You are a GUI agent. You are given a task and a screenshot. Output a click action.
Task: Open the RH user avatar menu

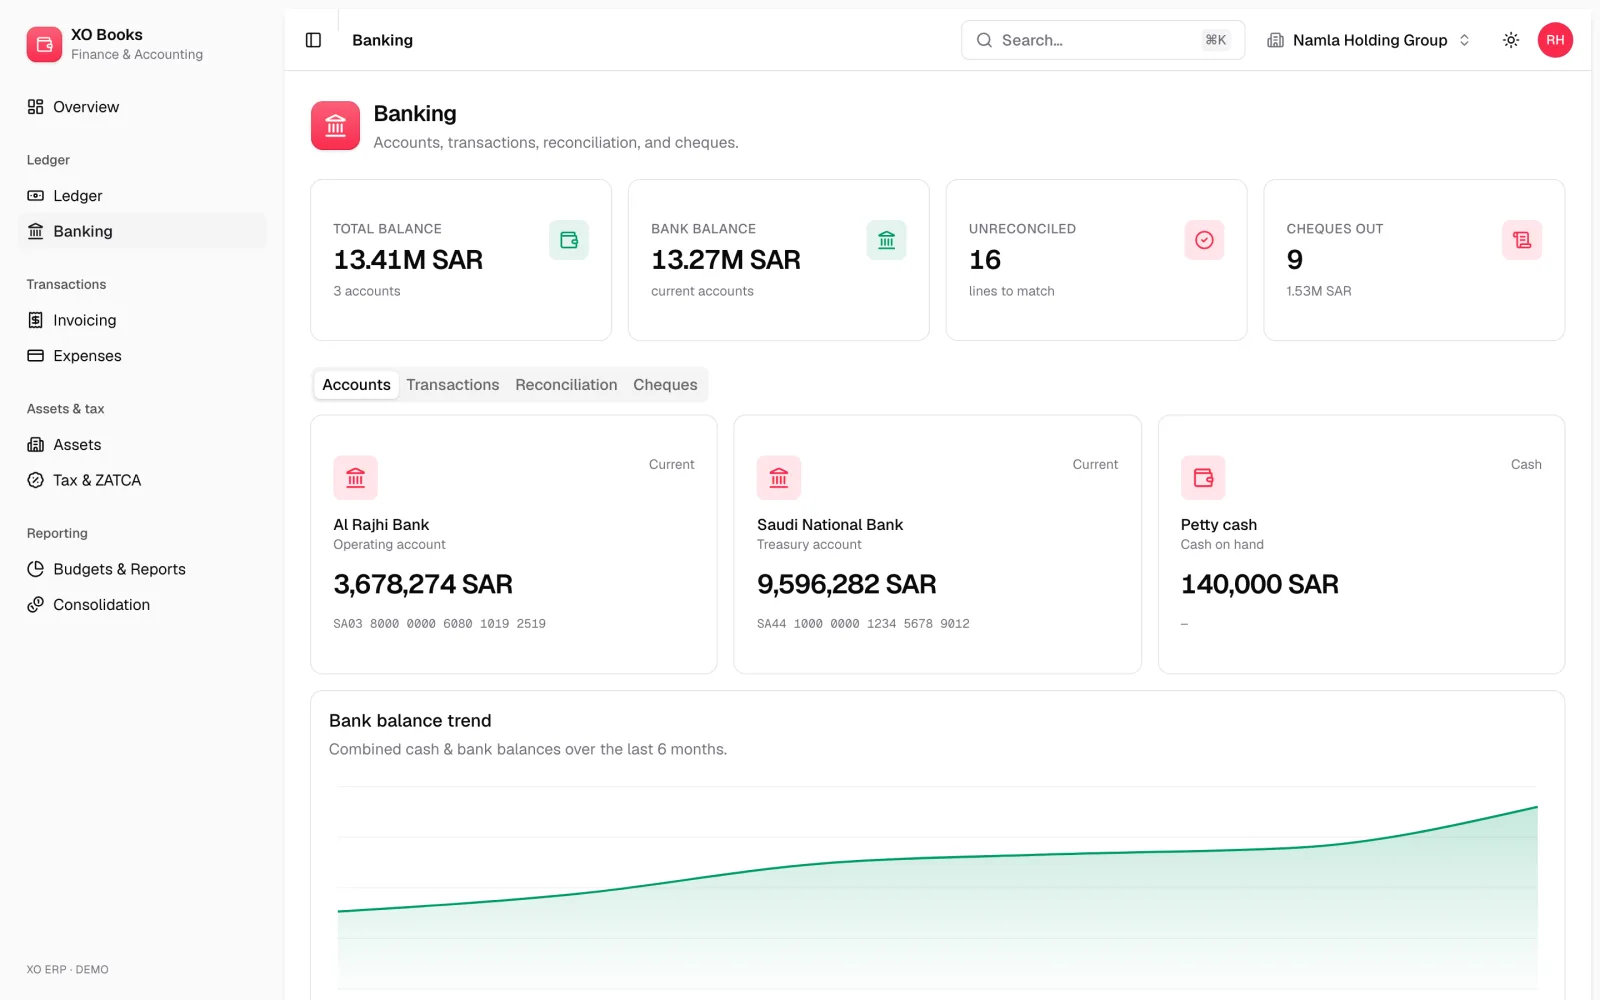(1555, 40)
